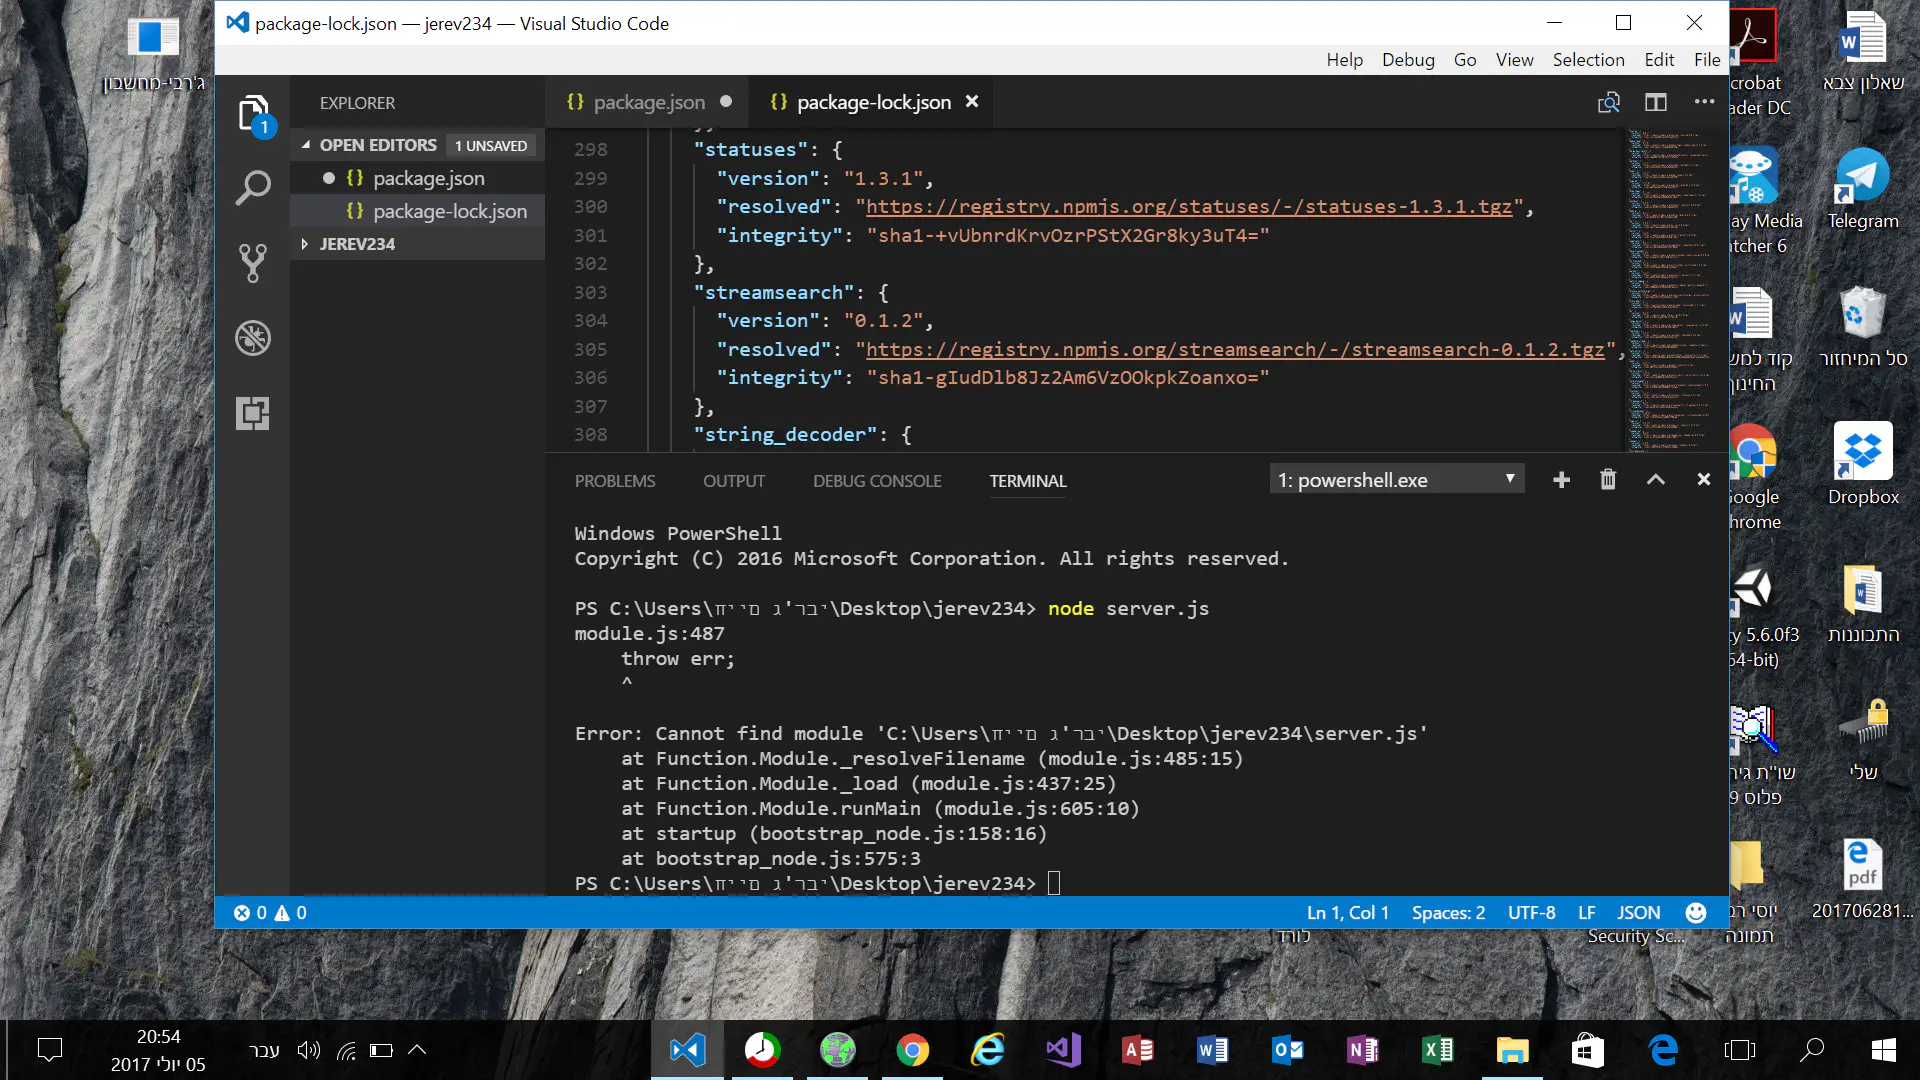Image resolution: width=1920 pixels, height=1080 pixels.
Task: Open the Debug view icon
Action: point(253,338)
